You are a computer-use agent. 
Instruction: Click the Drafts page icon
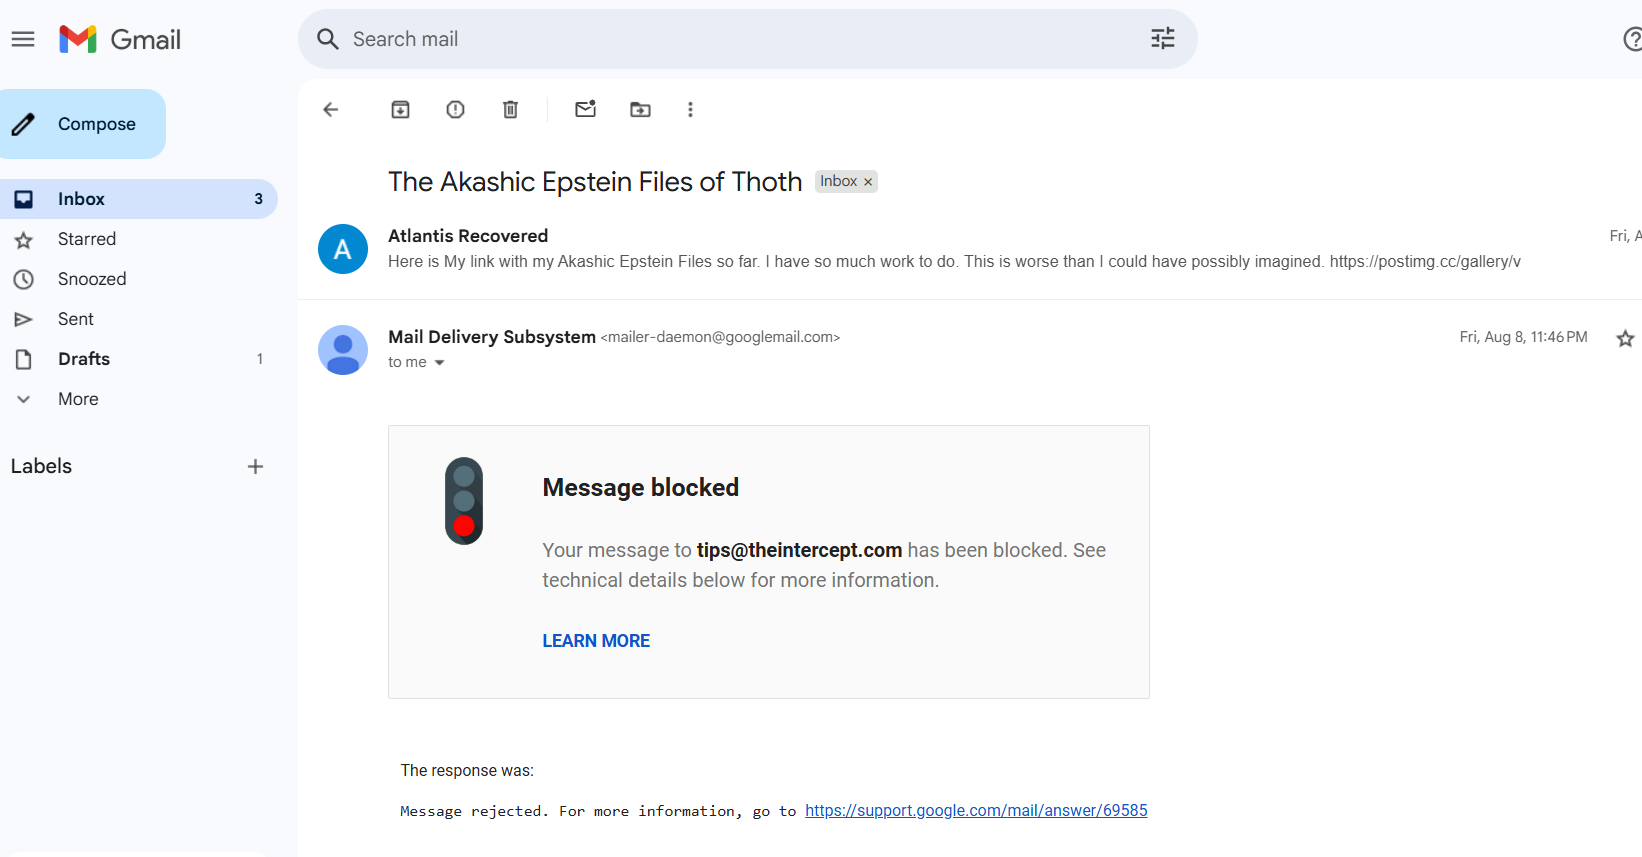coord(23,359)
